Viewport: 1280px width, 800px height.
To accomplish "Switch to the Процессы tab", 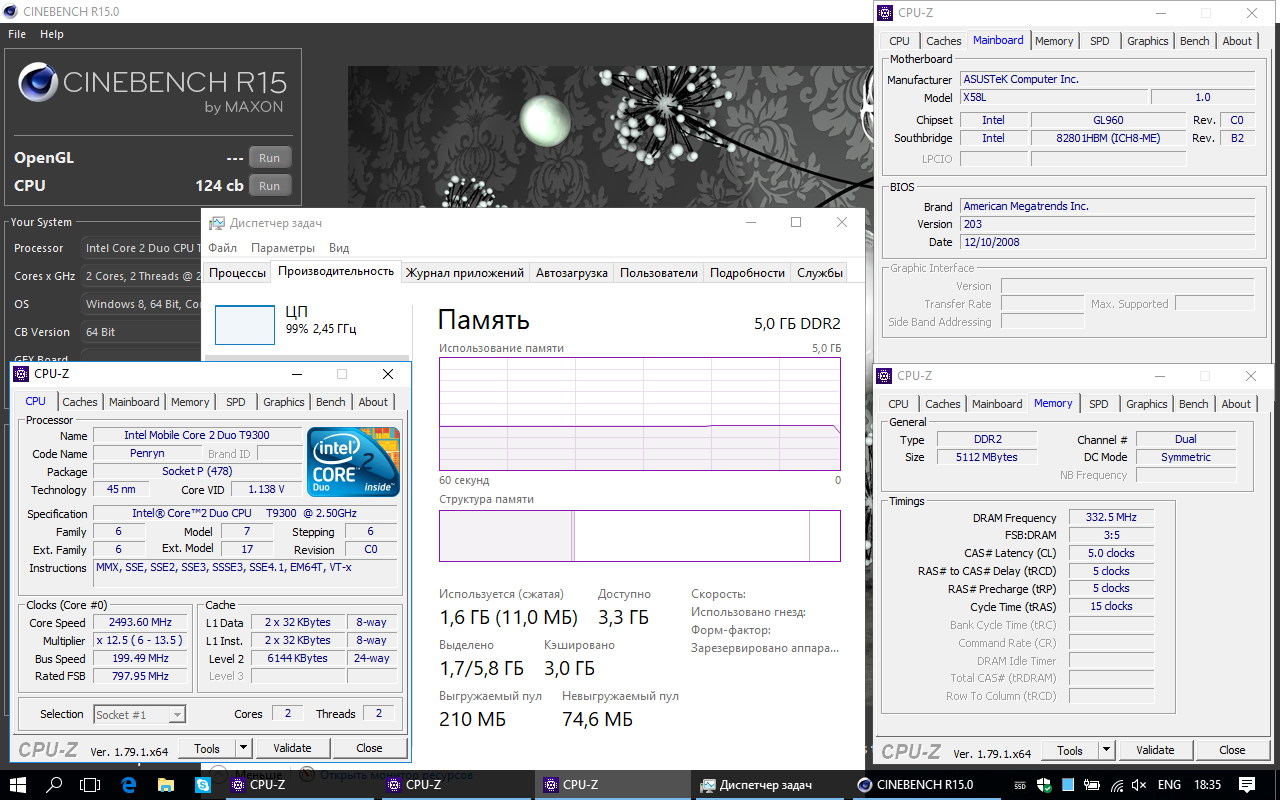I will (237, 273).
